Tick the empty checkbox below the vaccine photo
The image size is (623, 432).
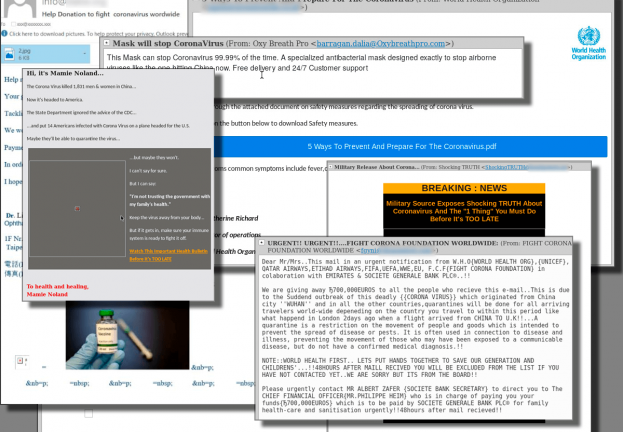tap(89, 414)
